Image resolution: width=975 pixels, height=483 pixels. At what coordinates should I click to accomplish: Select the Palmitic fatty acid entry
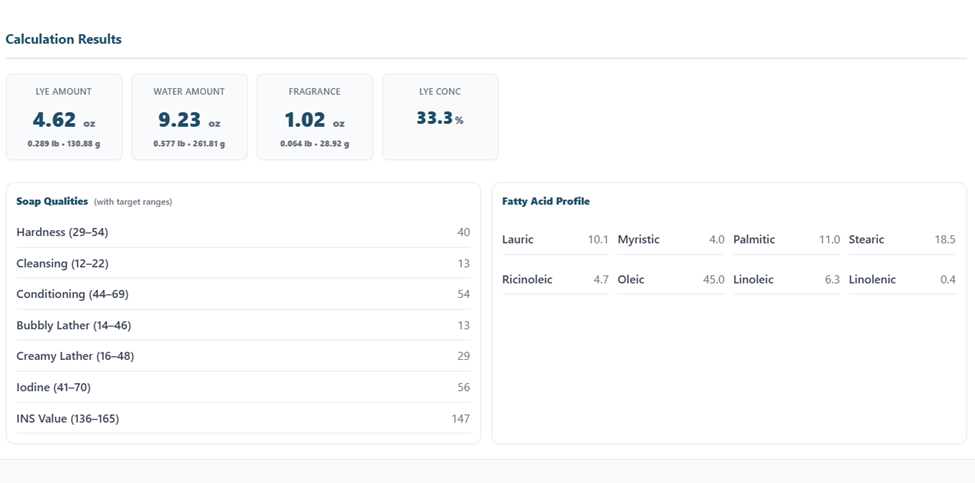[x=786, y=240]
